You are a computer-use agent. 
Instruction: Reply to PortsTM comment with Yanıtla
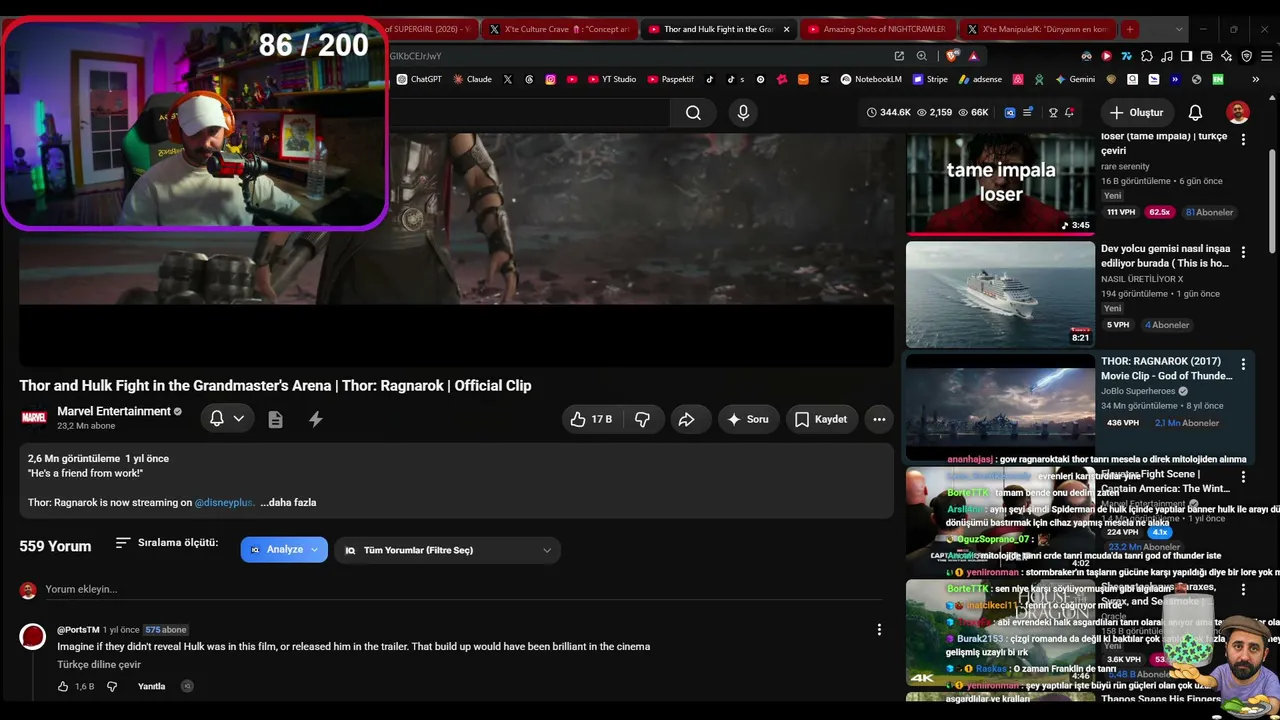151,687
